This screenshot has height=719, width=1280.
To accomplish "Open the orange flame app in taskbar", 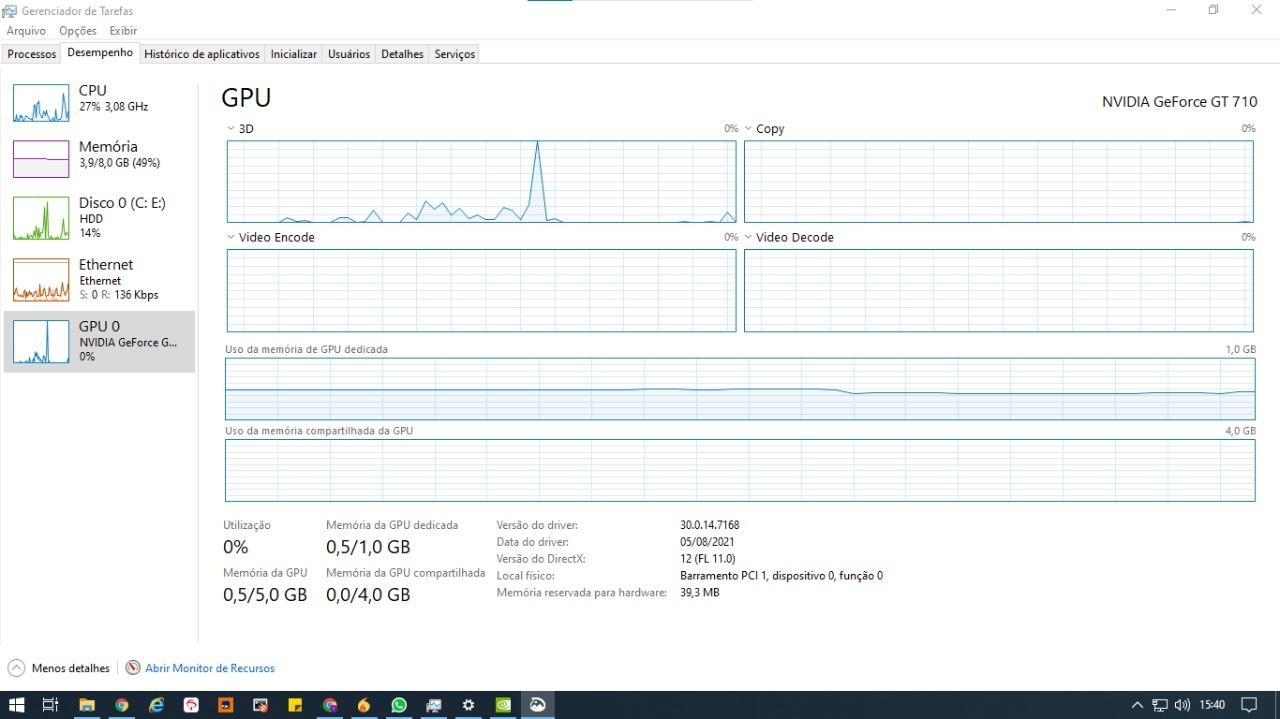I will (364, 705).
